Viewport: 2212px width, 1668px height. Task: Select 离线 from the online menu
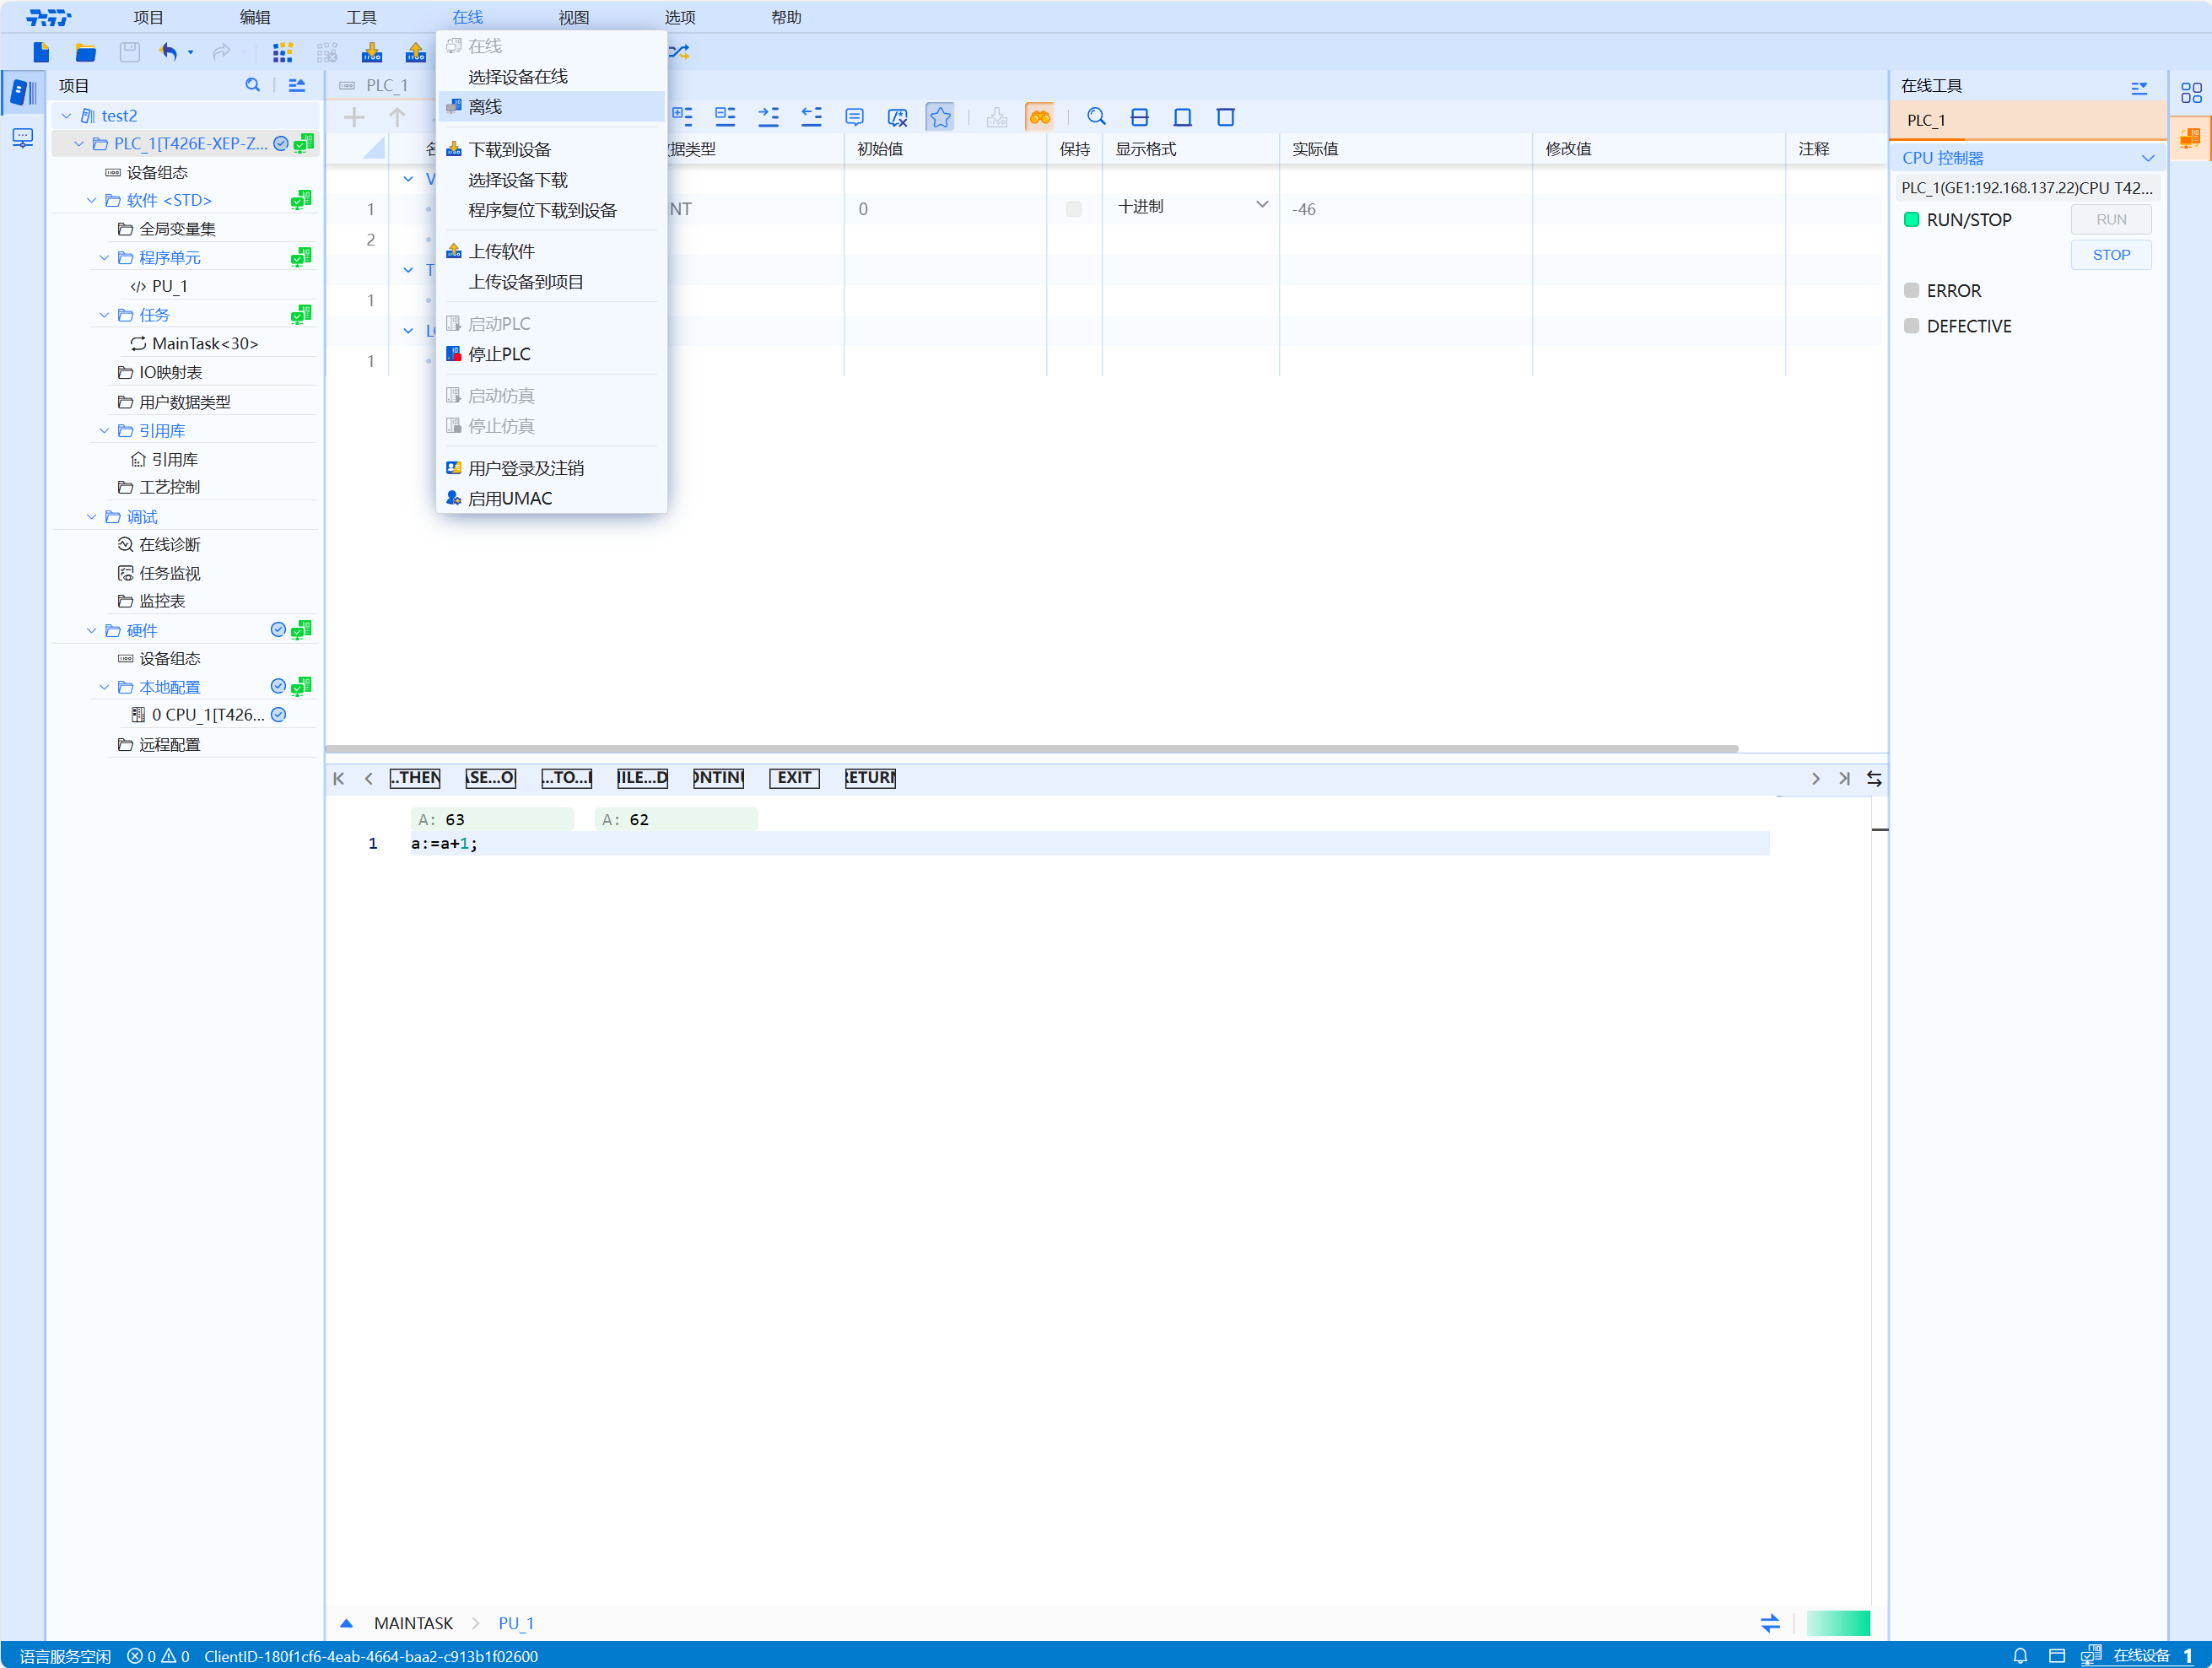tap(485, 106)
